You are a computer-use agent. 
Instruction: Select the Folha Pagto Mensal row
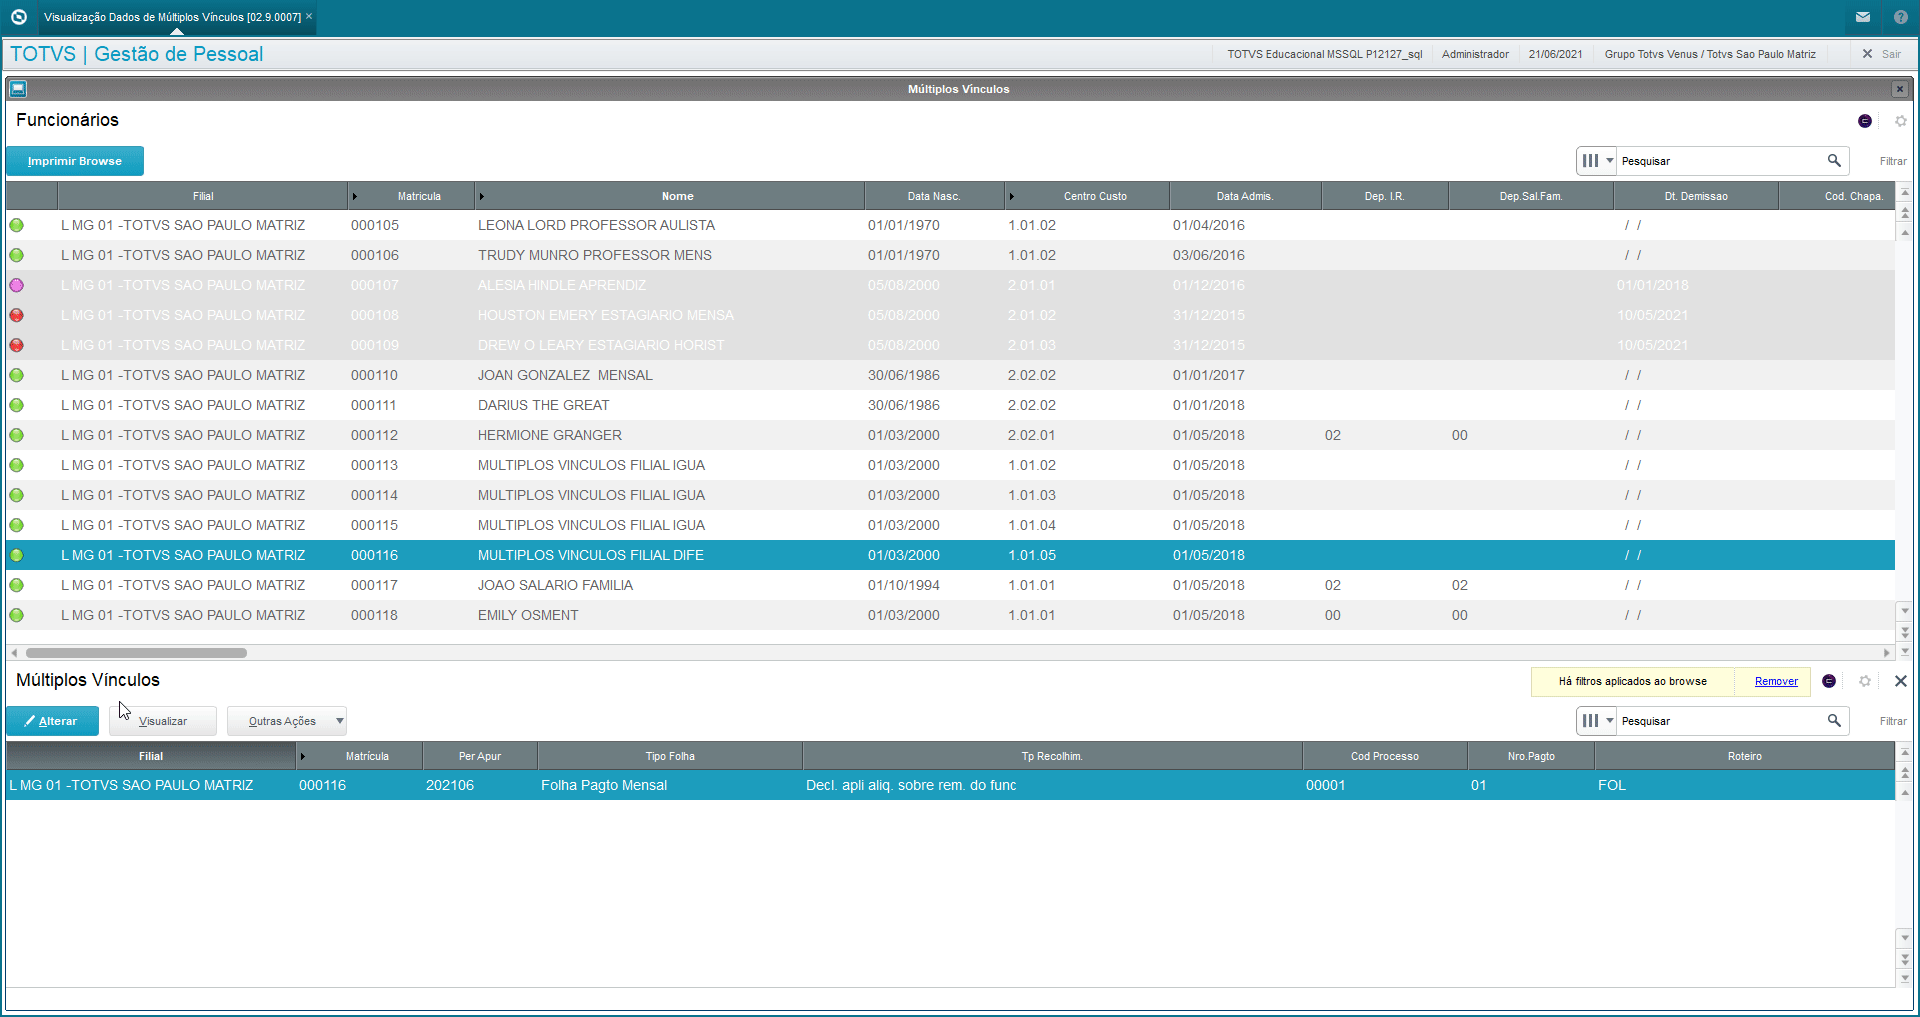coord(950,785)
